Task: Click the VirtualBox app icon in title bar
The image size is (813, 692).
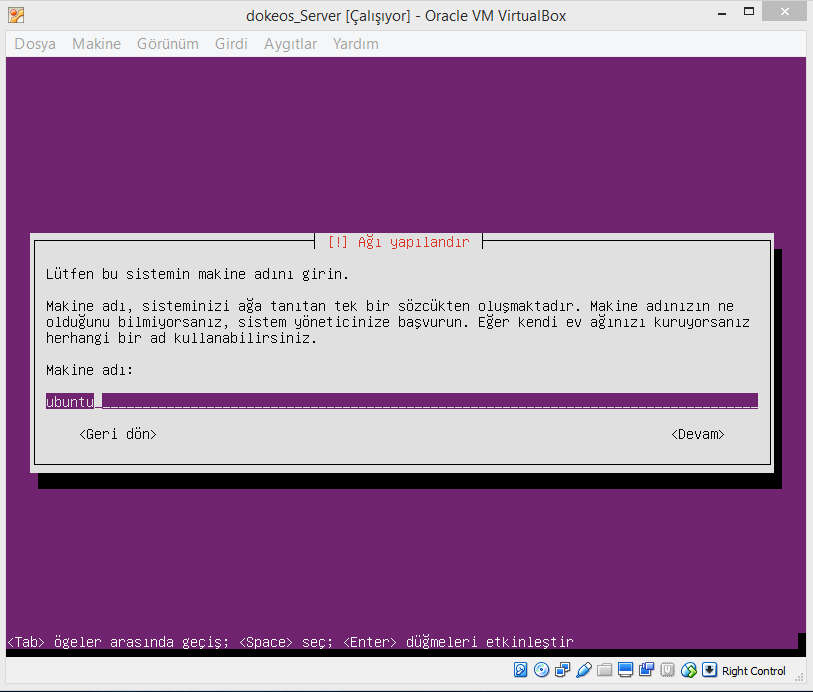Action: (16, 16)
